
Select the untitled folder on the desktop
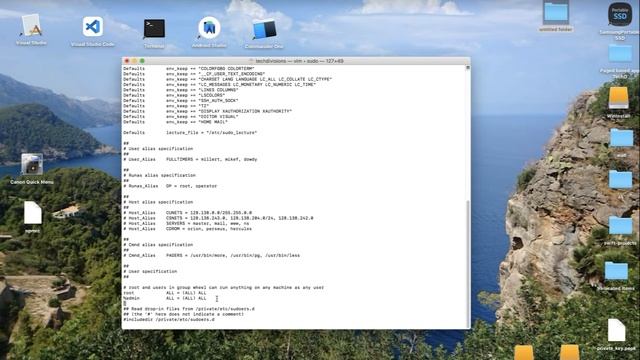[556, 13]
